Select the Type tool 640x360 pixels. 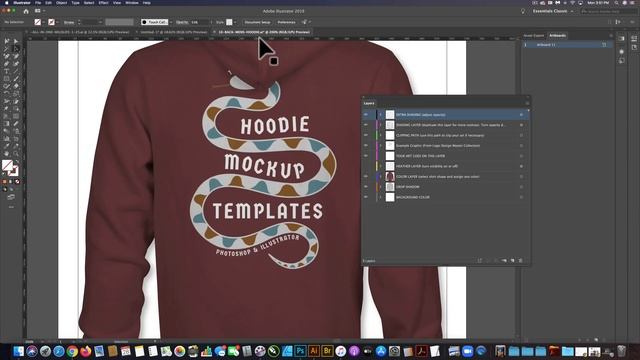pyautogui.click(x=7, y=71)
